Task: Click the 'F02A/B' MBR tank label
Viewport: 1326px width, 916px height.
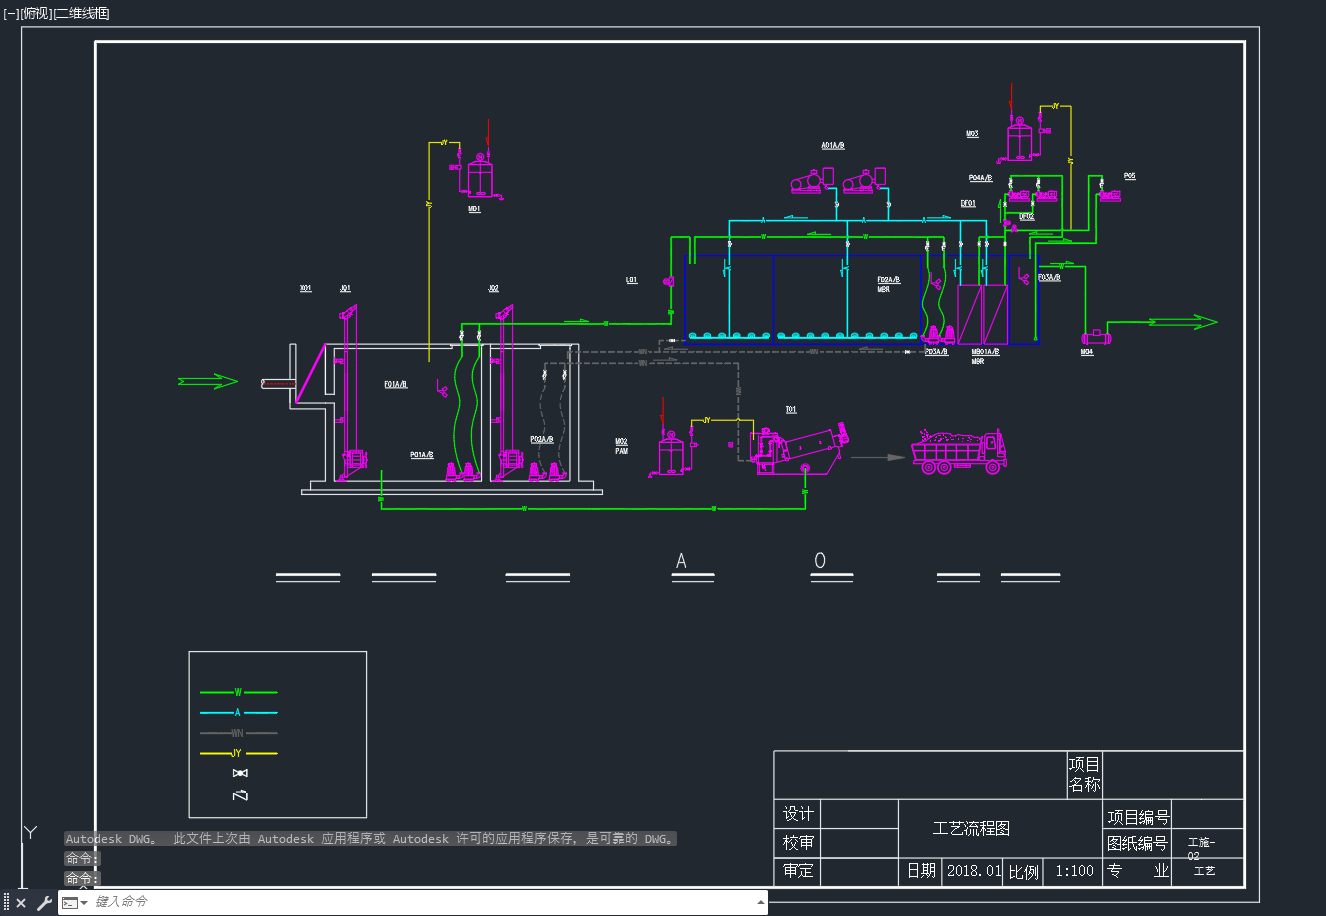Action: click(x=888, y=280)
